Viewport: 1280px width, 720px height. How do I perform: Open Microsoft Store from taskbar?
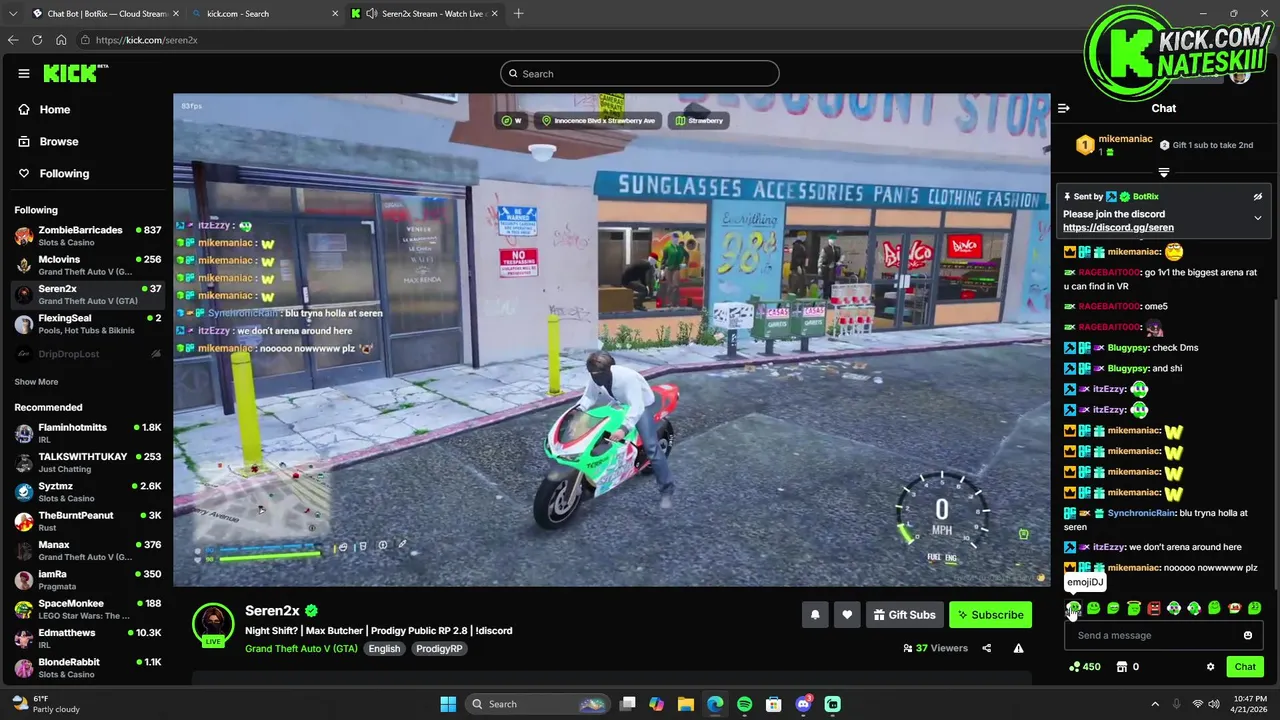point(773,704)
